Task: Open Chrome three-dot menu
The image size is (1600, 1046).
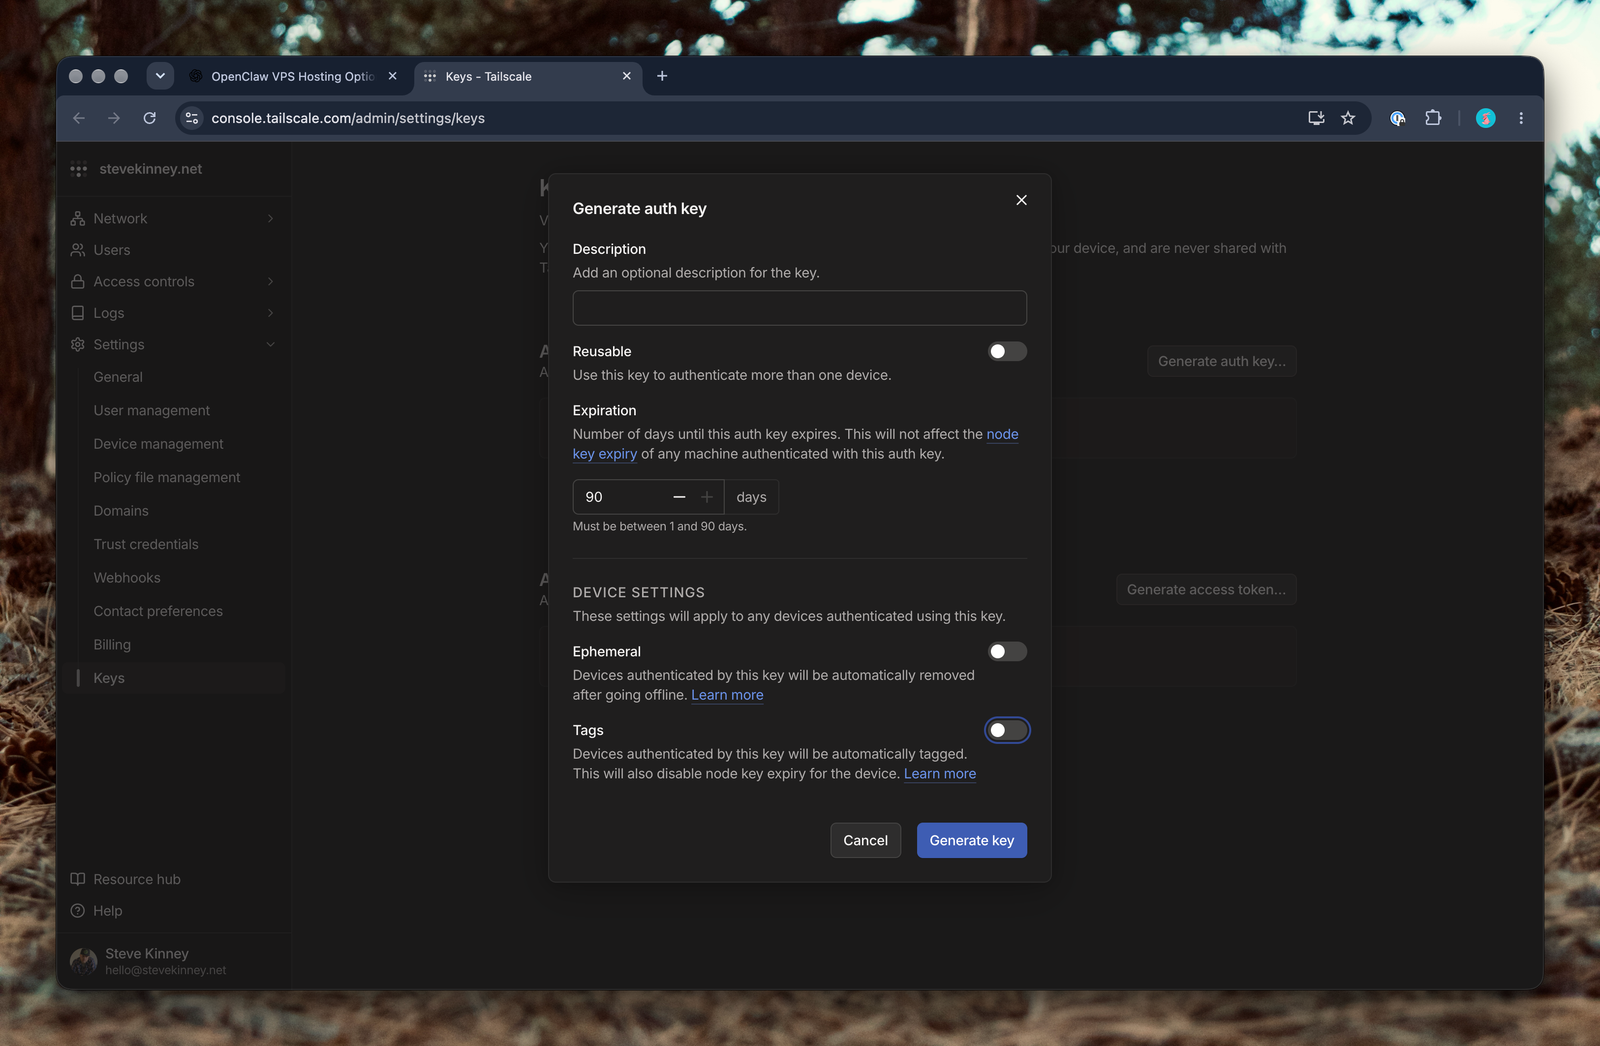Action: click(x=1521, y=118)
